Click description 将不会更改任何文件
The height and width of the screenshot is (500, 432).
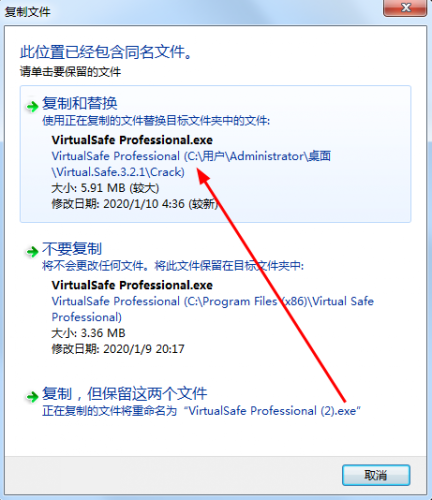tap(97, 266)
